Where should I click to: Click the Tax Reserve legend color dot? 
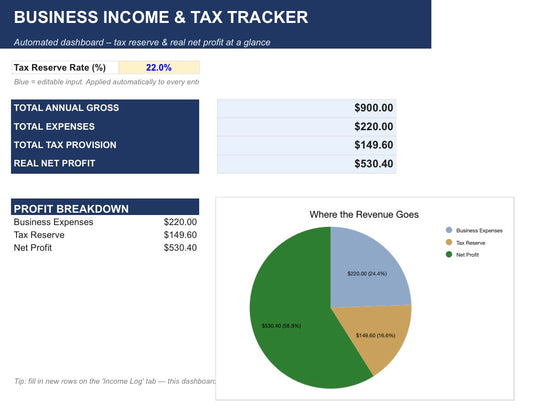click(449, 242)
